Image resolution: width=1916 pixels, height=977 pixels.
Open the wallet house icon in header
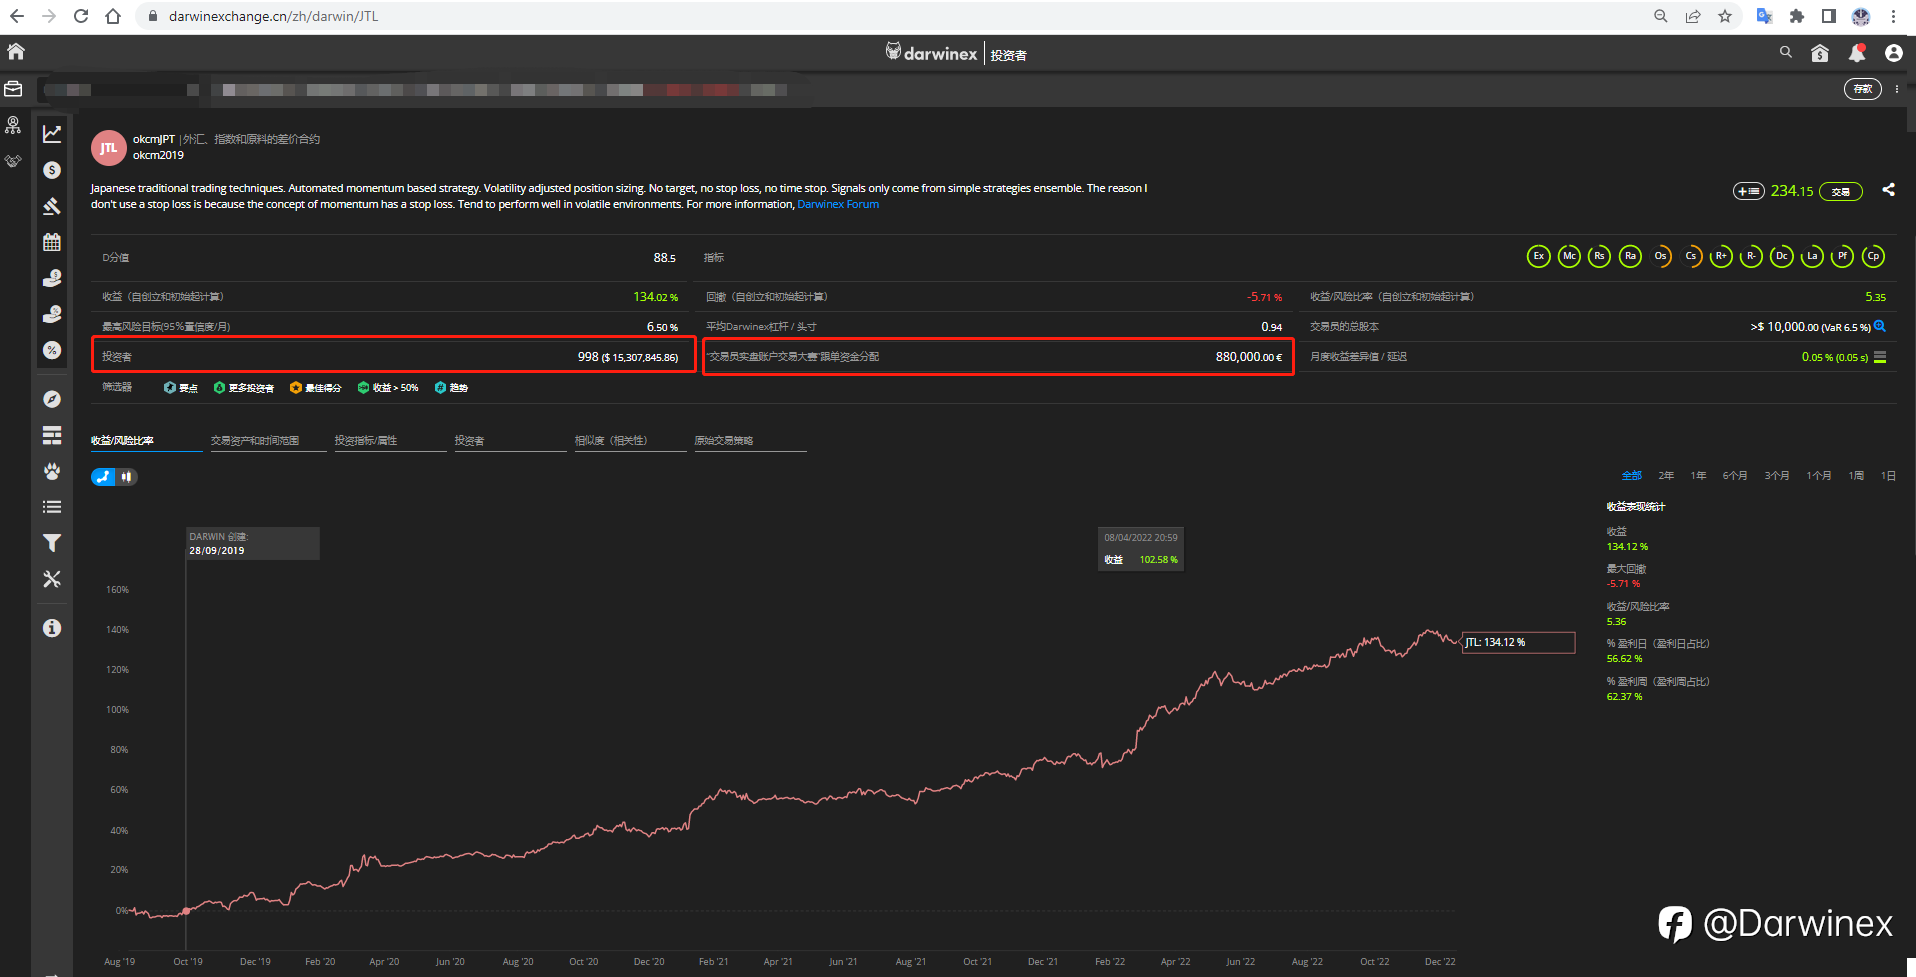pyautogui.click(x=1820, y=53)
